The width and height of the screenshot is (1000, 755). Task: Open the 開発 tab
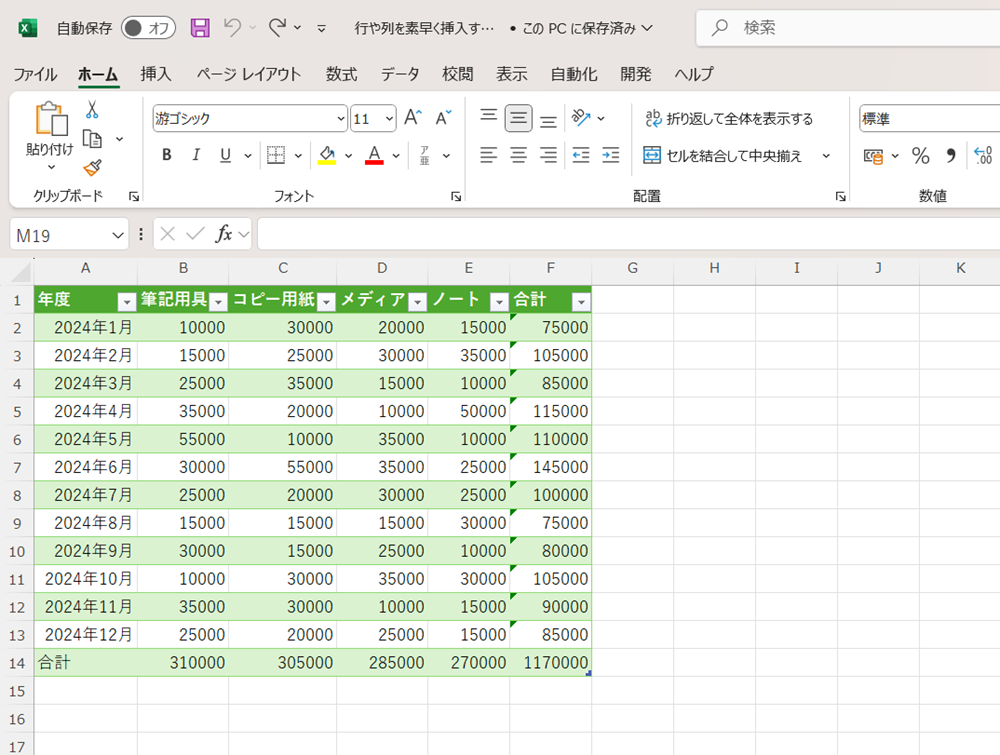pos(635,74)
